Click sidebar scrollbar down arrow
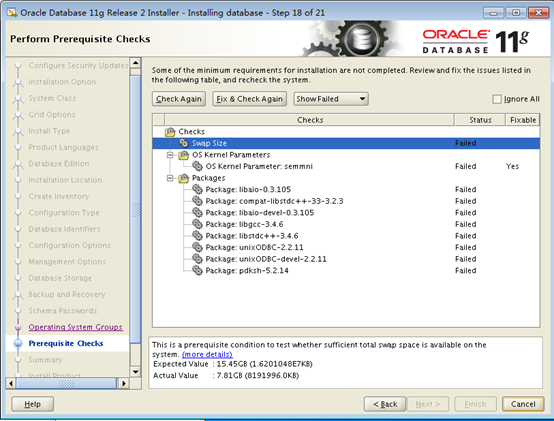The image size is (554, 421). point(135,372)
